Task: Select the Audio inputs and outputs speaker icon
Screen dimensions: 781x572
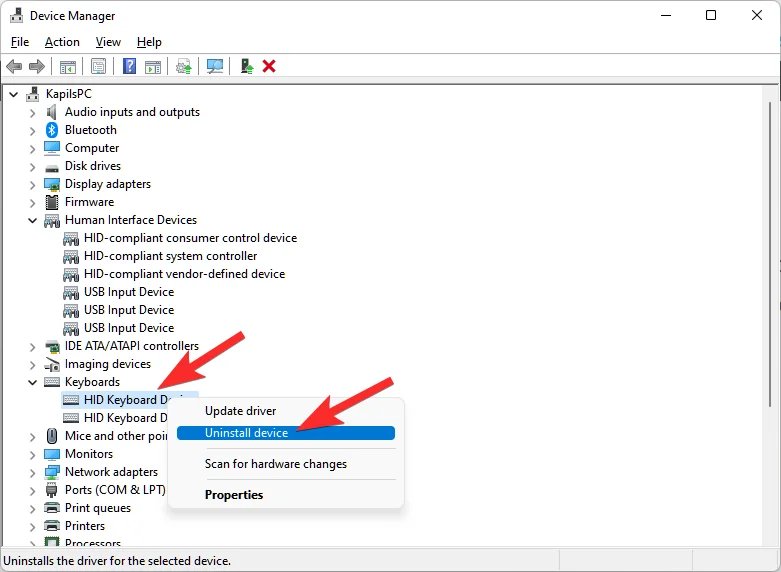Action: (x=52, y=112)
